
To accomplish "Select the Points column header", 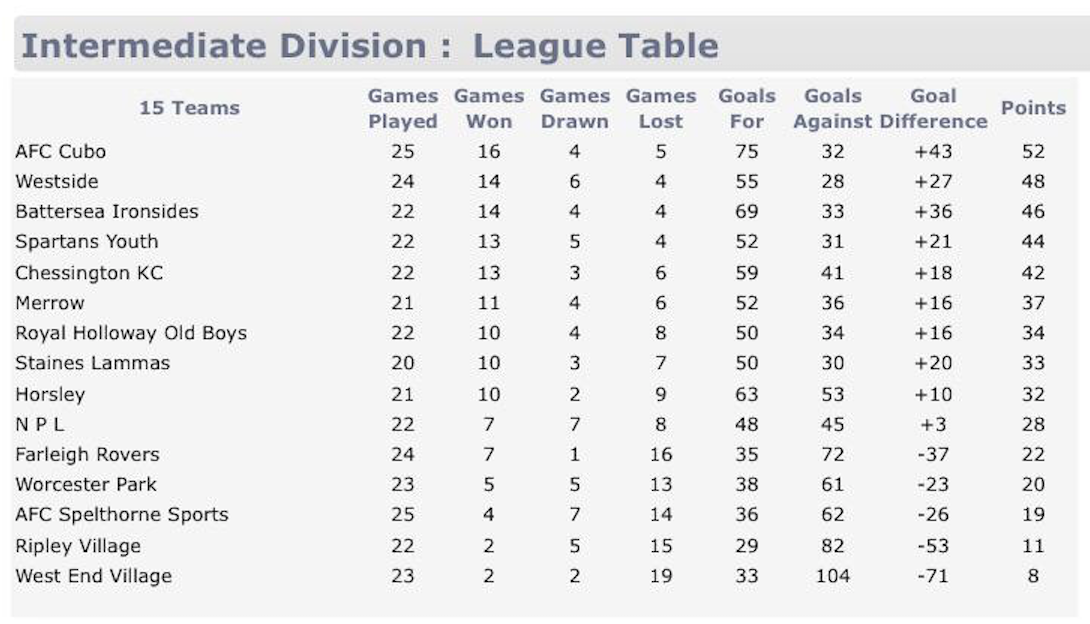I will tap(1033, 108).
